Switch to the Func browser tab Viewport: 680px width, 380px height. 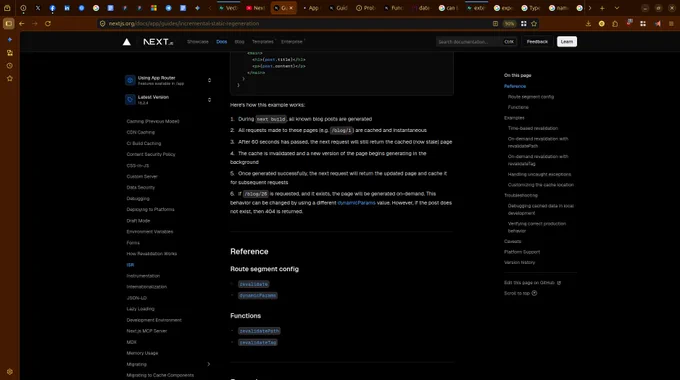click(393, 8)
